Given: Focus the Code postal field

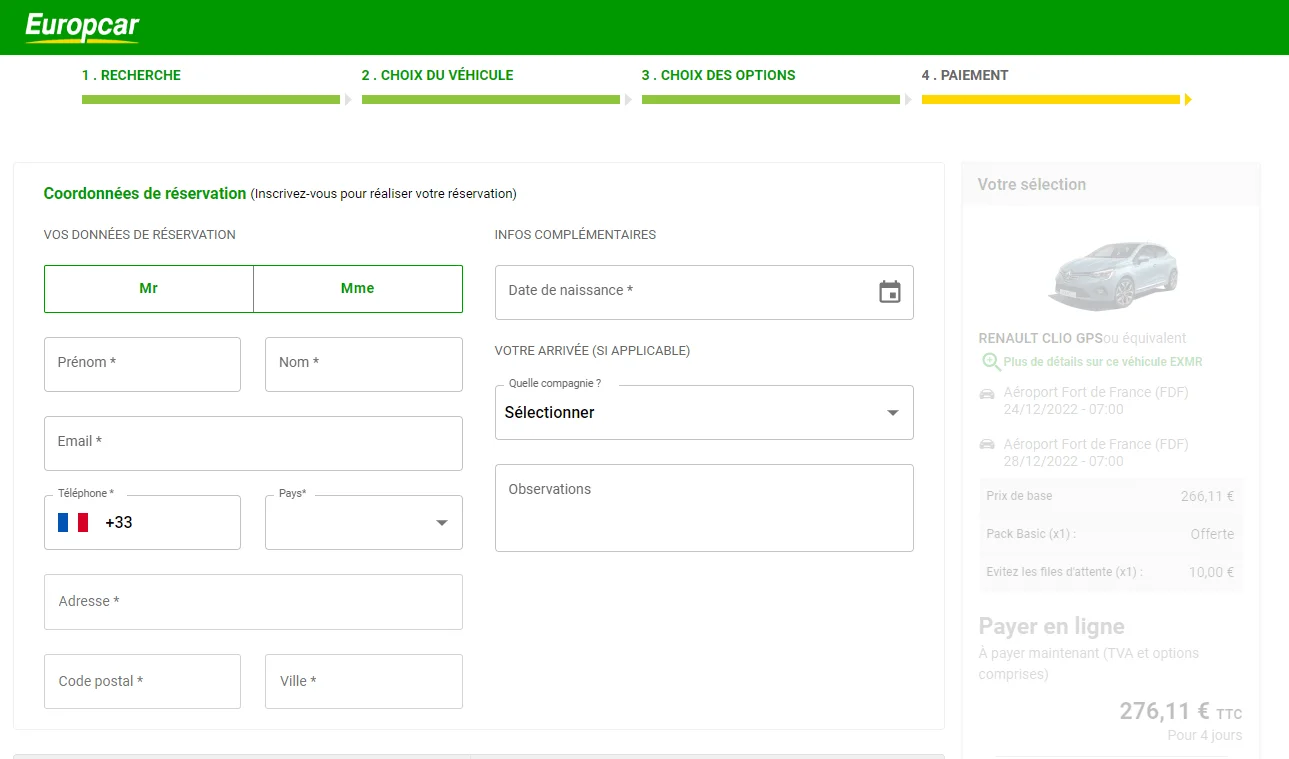Looking at the screenshot, I should coord(143,681).
